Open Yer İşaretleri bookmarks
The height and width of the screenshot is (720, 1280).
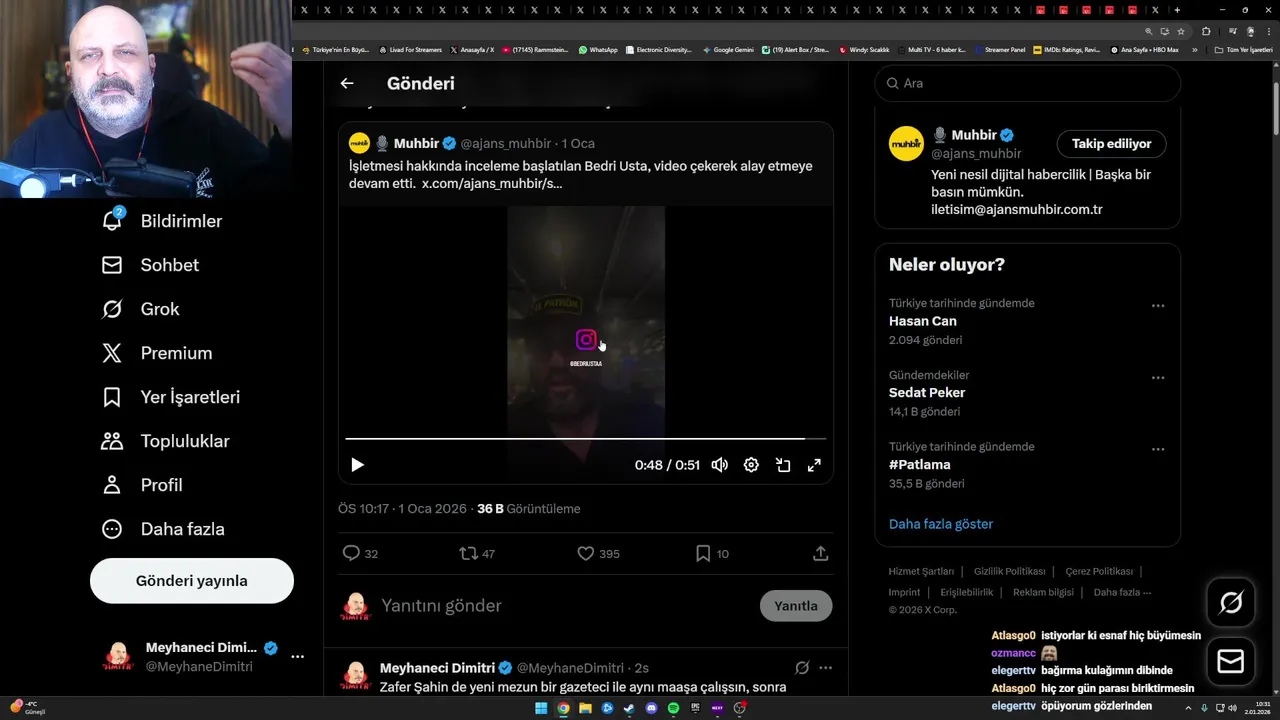171,397
